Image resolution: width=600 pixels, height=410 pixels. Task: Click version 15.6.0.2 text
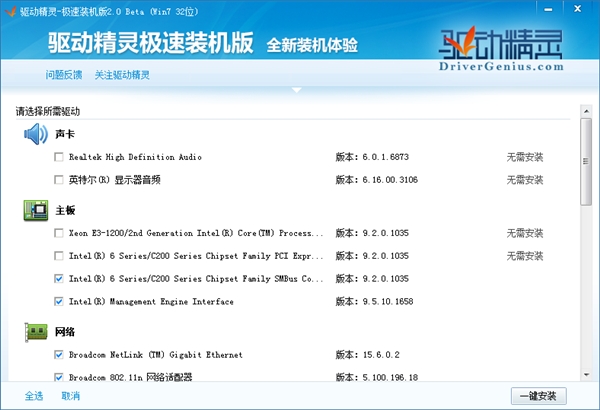coord(381,355)
